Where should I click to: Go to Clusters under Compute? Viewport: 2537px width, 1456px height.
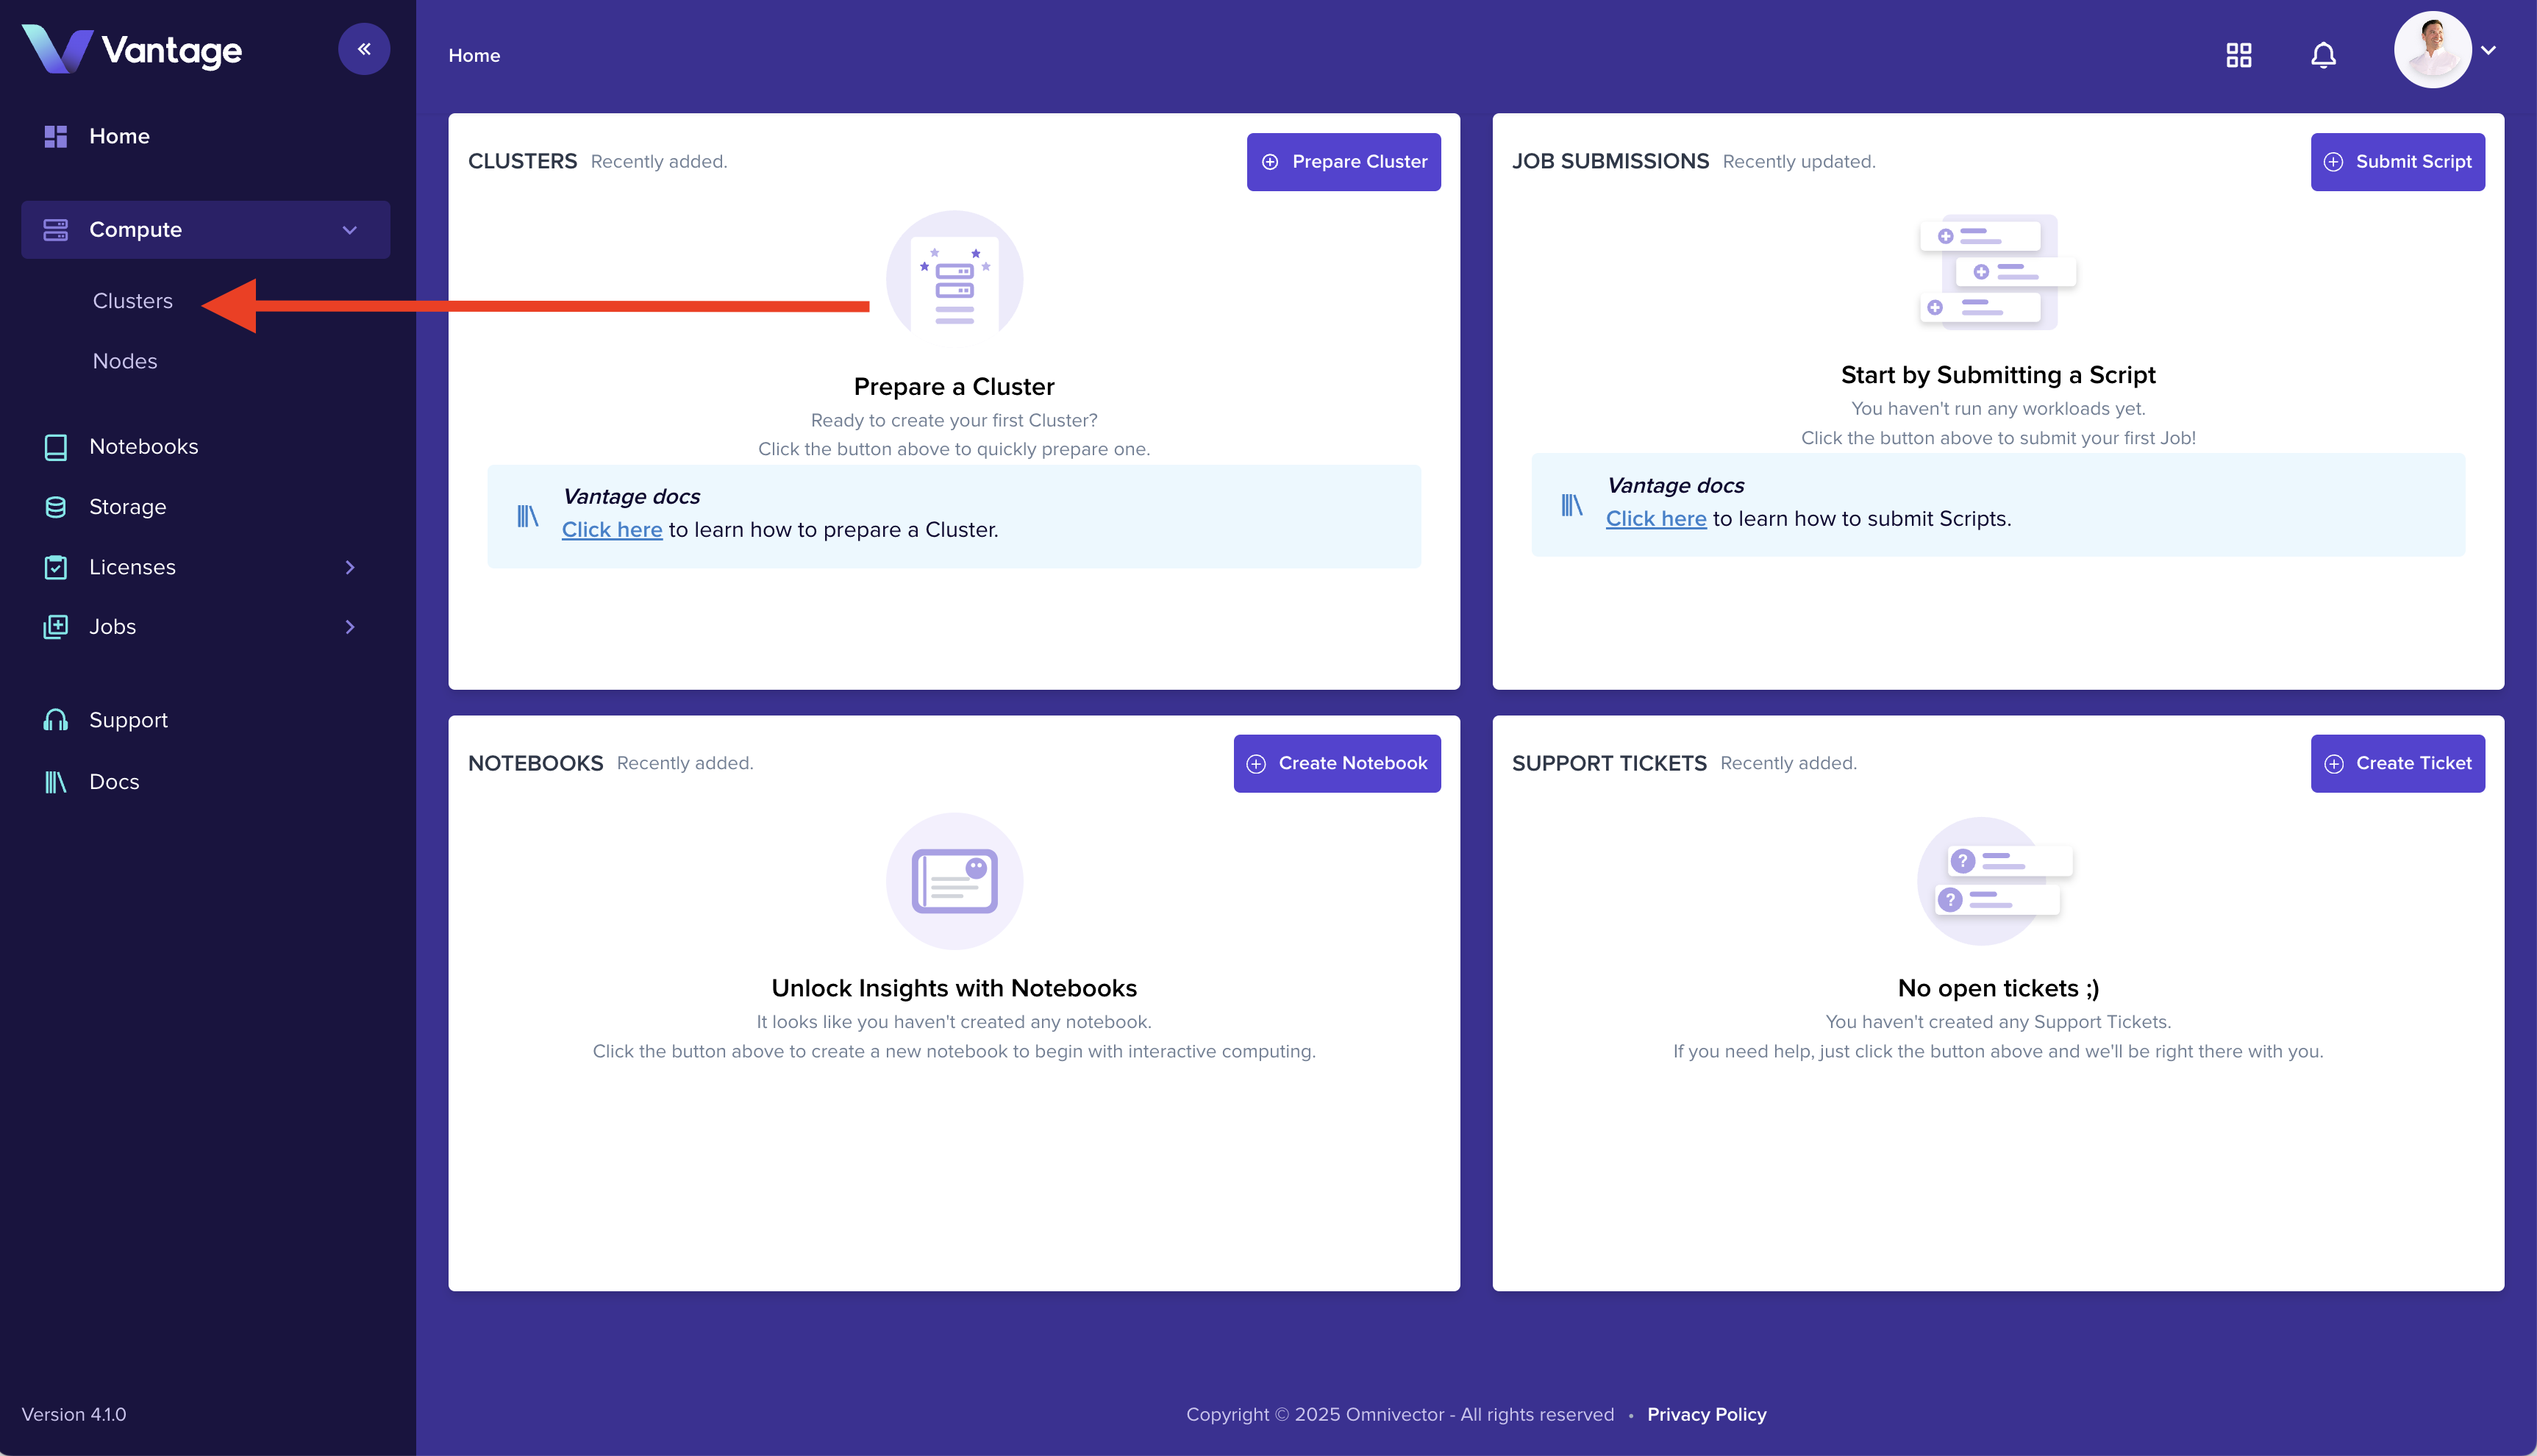tap(133, 301)
